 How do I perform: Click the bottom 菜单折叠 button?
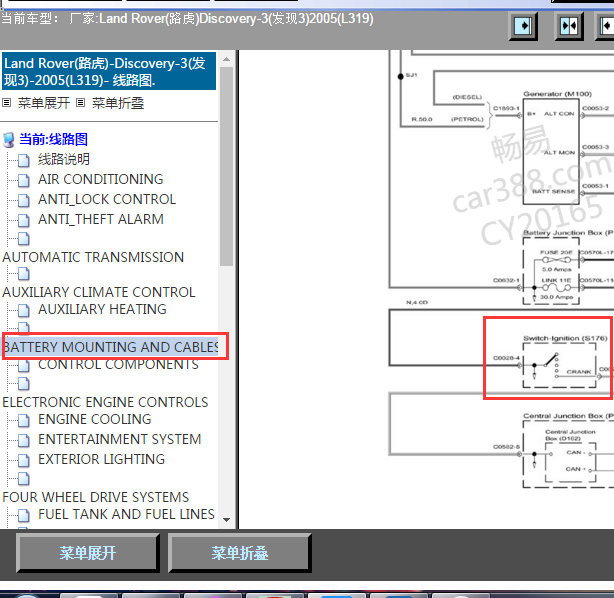pyautogui.click(x=240, y=553)
